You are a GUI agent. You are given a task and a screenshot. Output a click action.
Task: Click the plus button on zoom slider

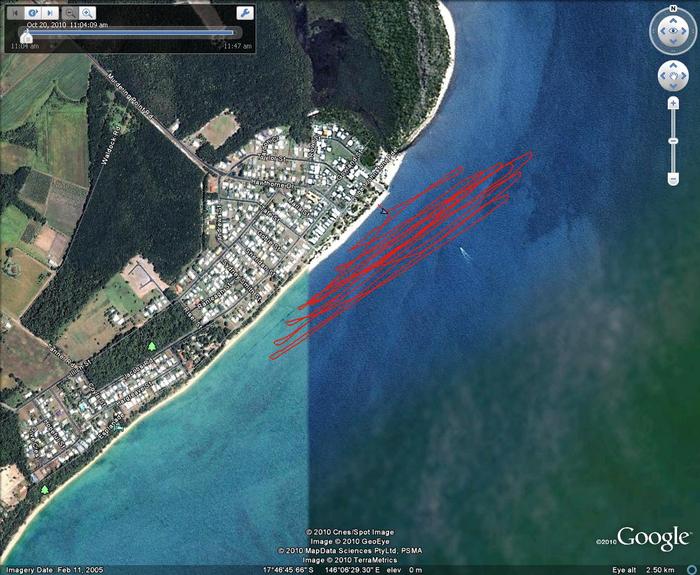tap(672, 105)
